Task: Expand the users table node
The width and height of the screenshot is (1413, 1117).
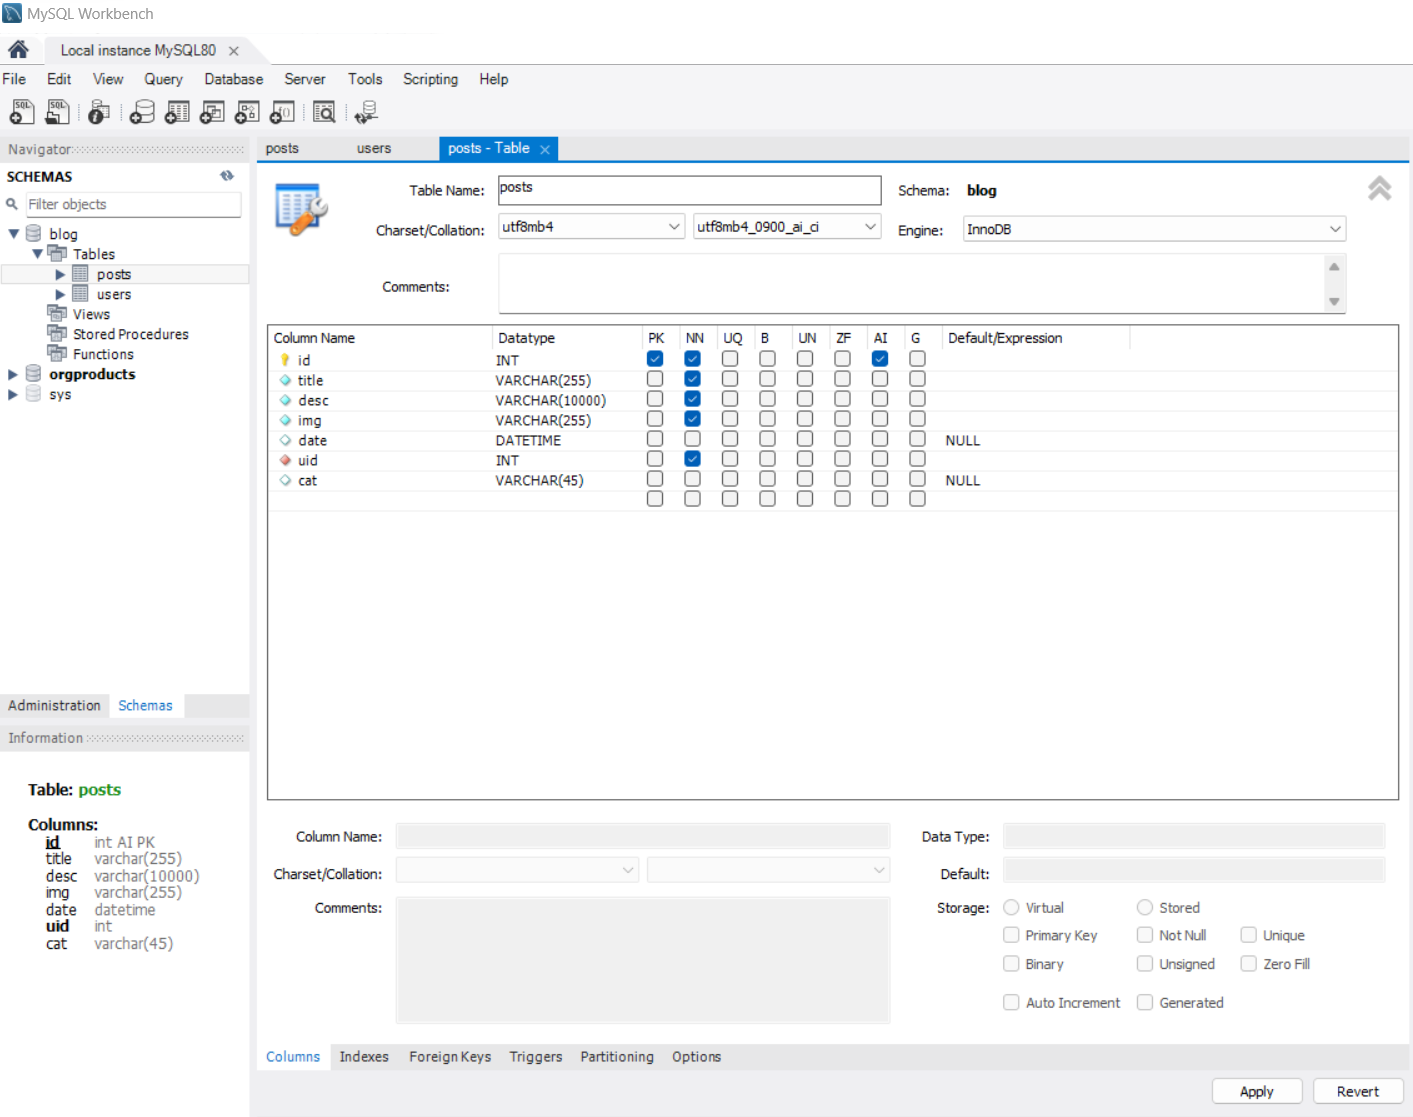Action: point(60,294)
